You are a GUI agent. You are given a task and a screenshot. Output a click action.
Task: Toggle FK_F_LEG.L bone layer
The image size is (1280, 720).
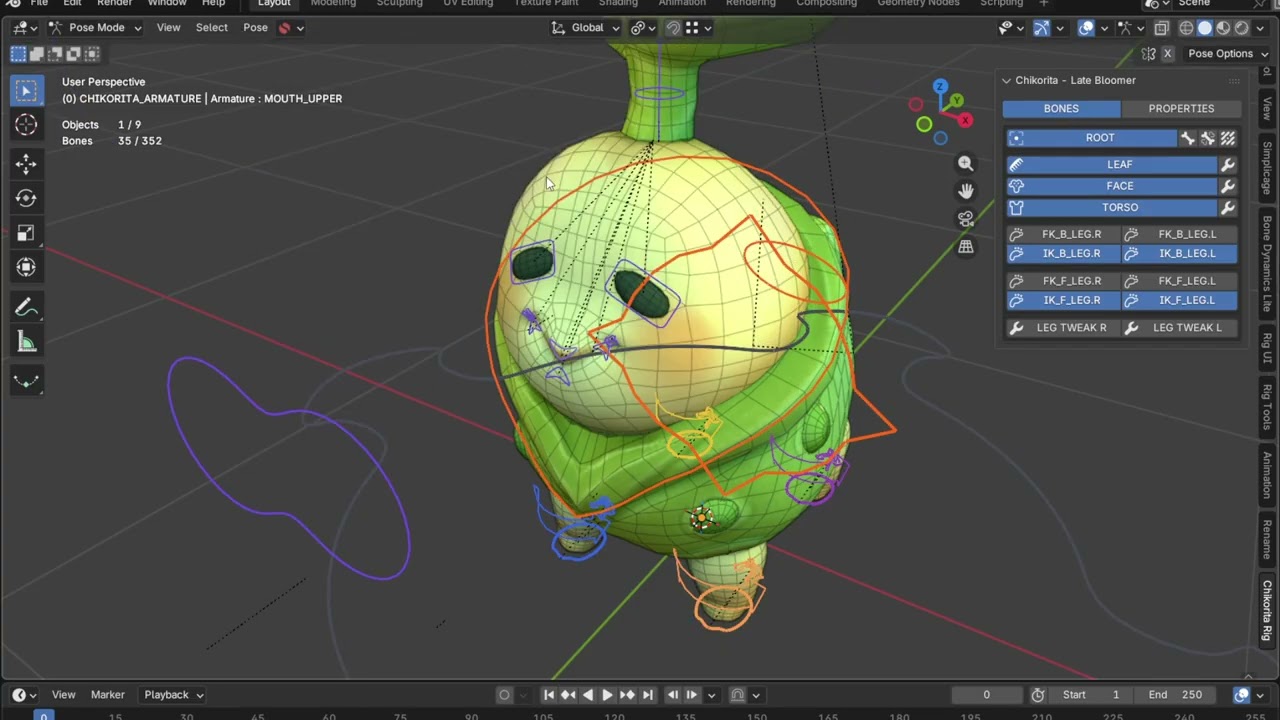[1180, 281]
